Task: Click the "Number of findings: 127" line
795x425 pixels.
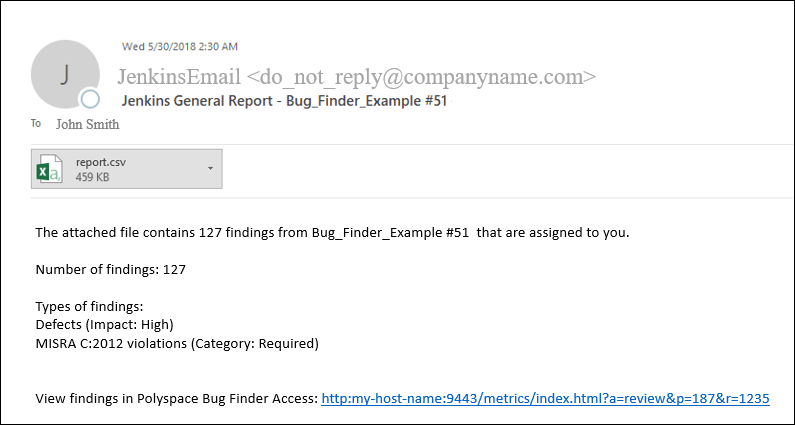Action: click(111, 269)
